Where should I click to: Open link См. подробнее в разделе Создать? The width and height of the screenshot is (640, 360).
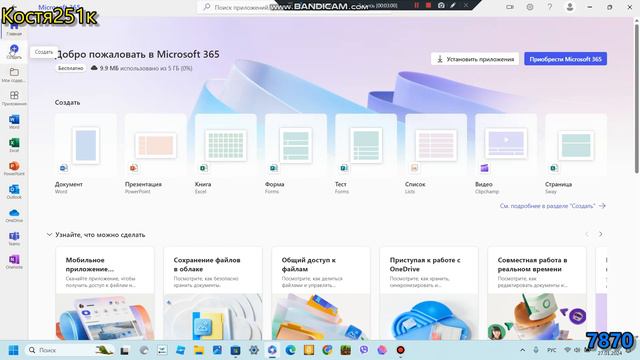[552, 206]
